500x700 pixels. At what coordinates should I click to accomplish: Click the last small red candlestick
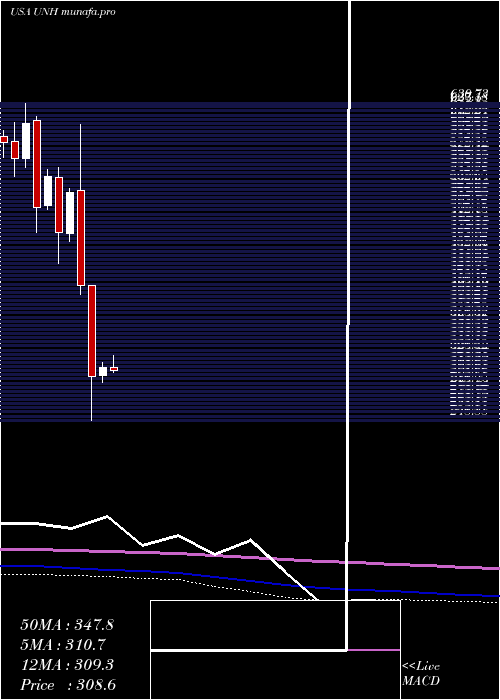[114, 369]
